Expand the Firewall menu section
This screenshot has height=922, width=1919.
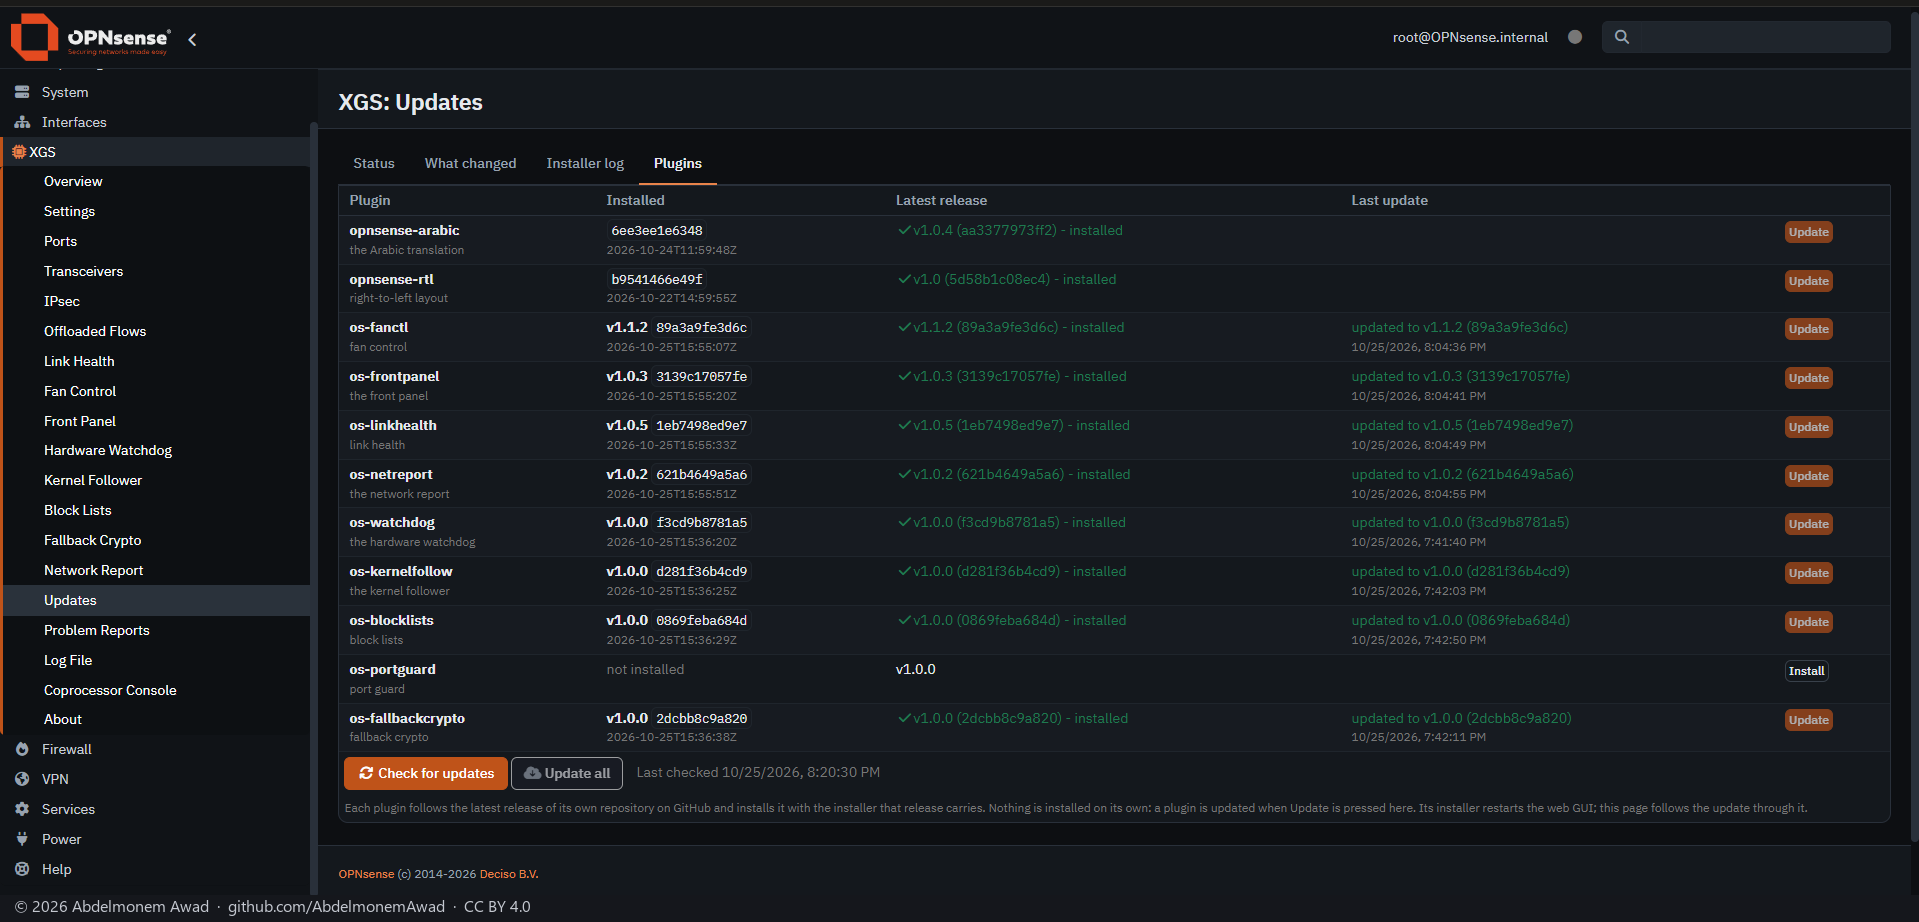[x=155, y=749]
